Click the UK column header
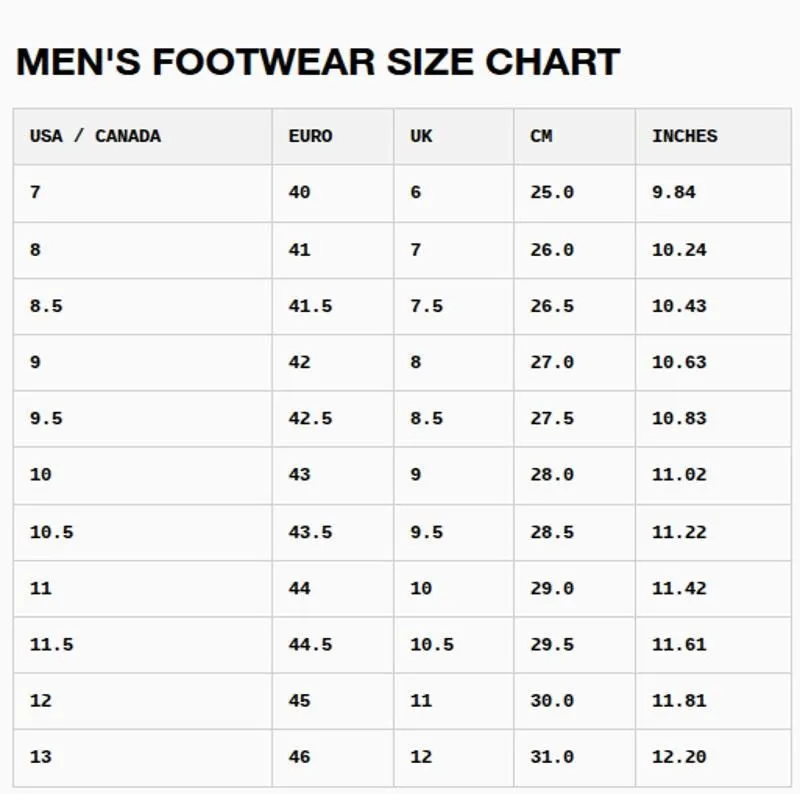The width and height of the screenshot is (800, 794). click(454, 136)
